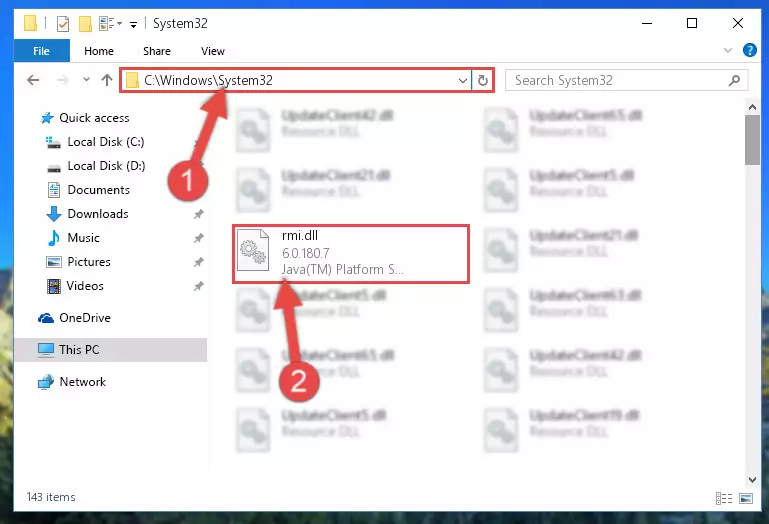Viewport: 769px width, 524px height.
Task: Click the Music note icon
Action: point(54,238)
